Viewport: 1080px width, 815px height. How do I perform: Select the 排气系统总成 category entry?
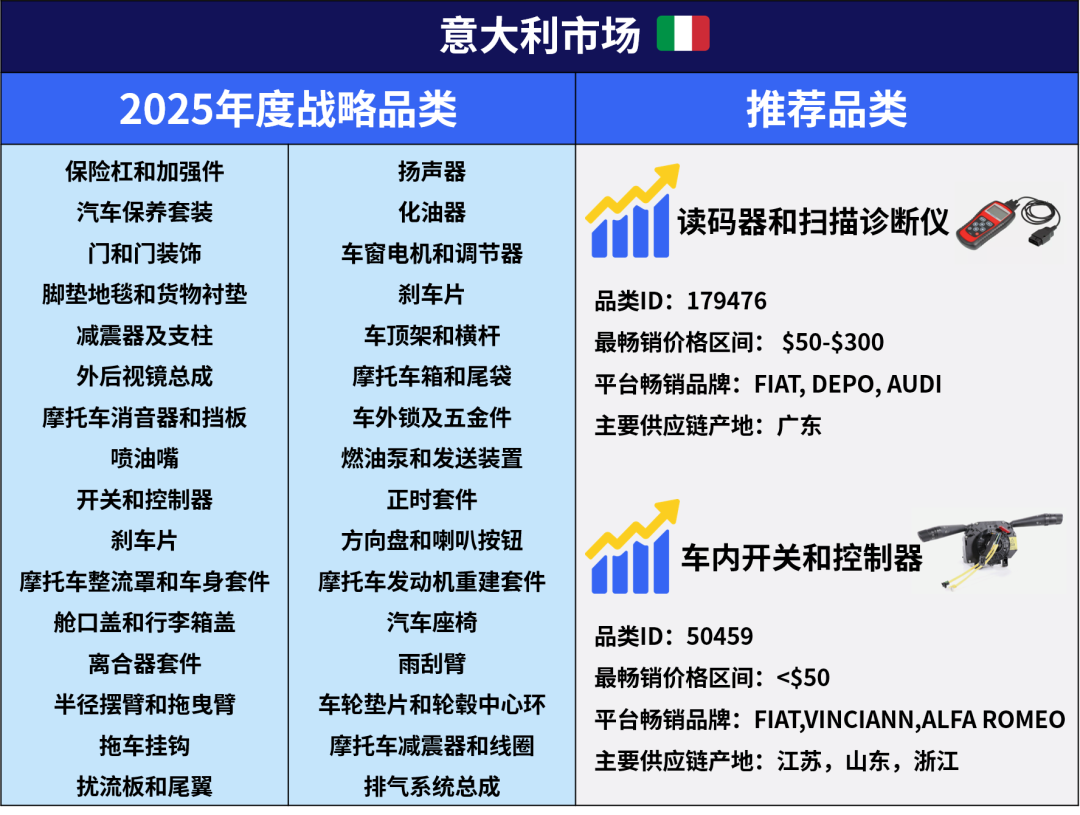point(430,784)
